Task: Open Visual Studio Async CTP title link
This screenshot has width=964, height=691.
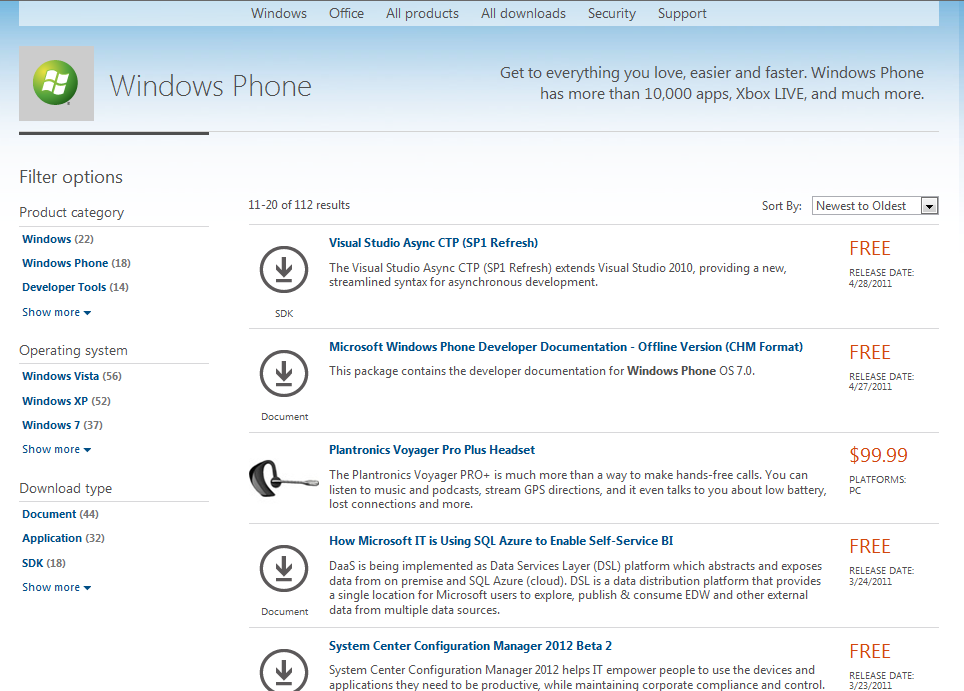Action: click(x=433, y=243)
